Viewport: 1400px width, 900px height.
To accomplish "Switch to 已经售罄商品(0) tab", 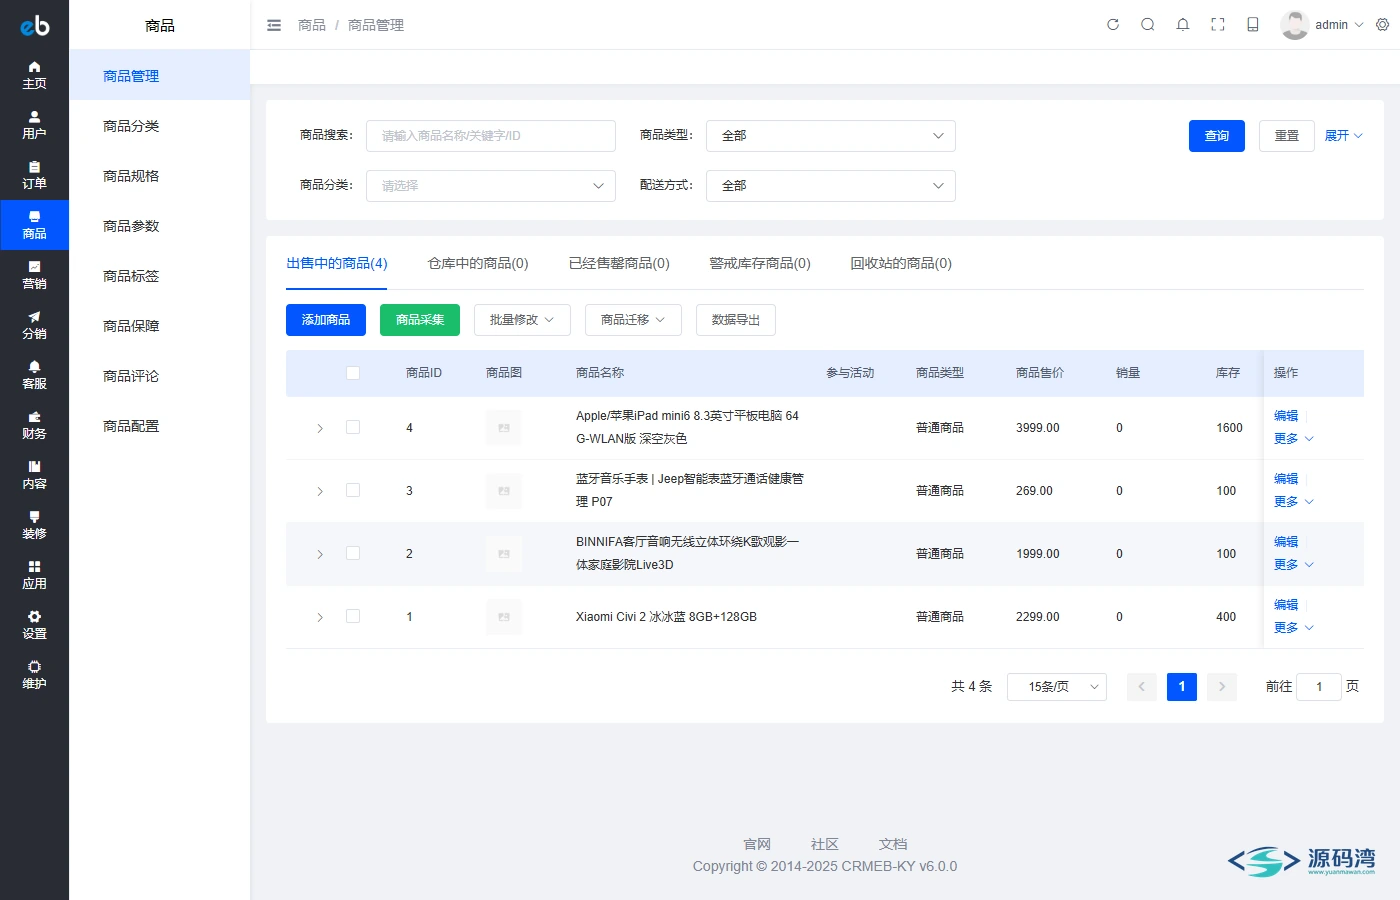I will click(619, 263).
